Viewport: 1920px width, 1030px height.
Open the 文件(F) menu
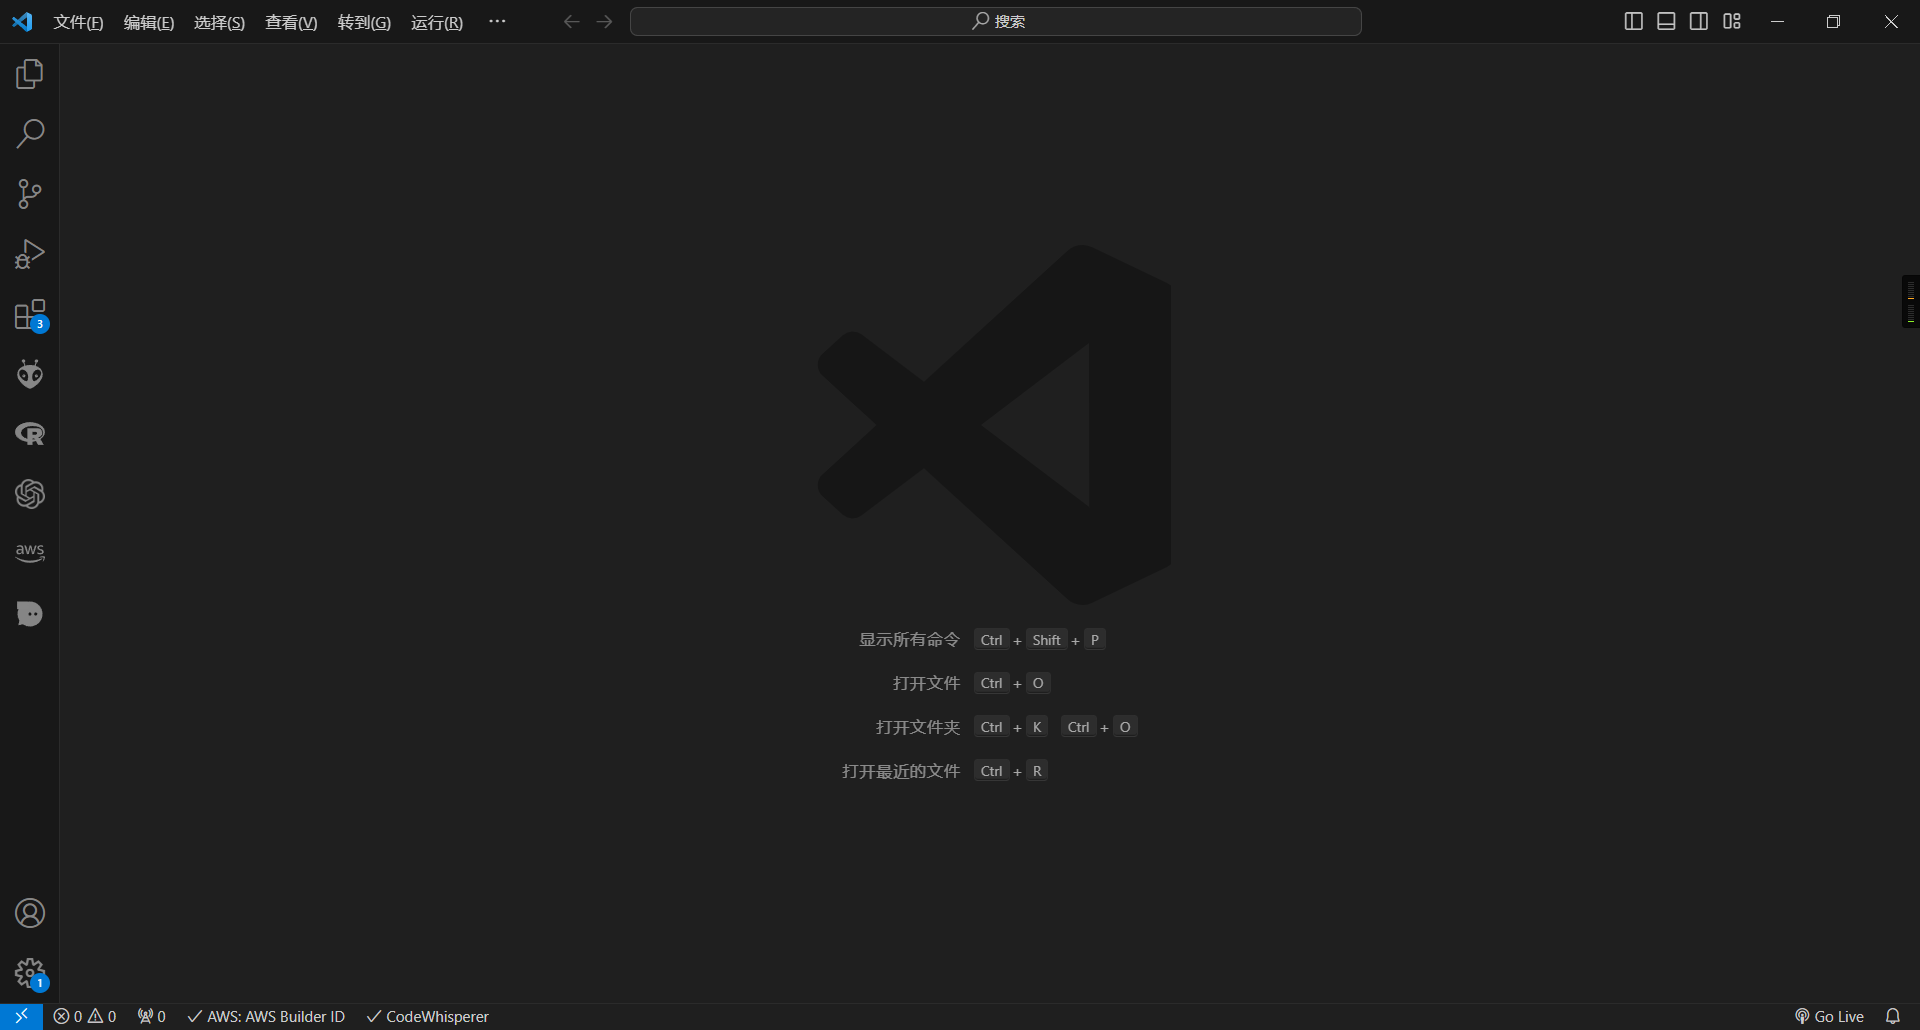pos(78,22)
